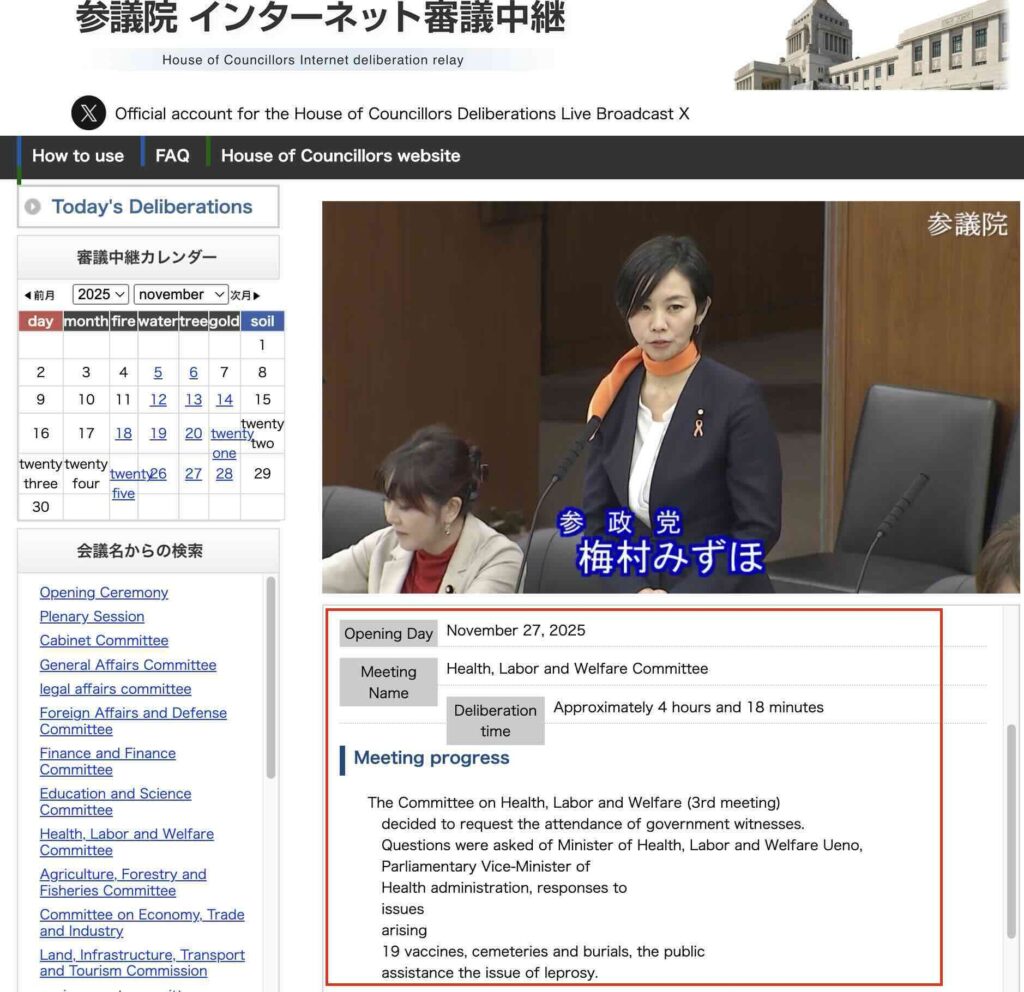Click the National Diet building image
The height and width of the screenshot is (992, 1024).
click(x=871, y=46)
